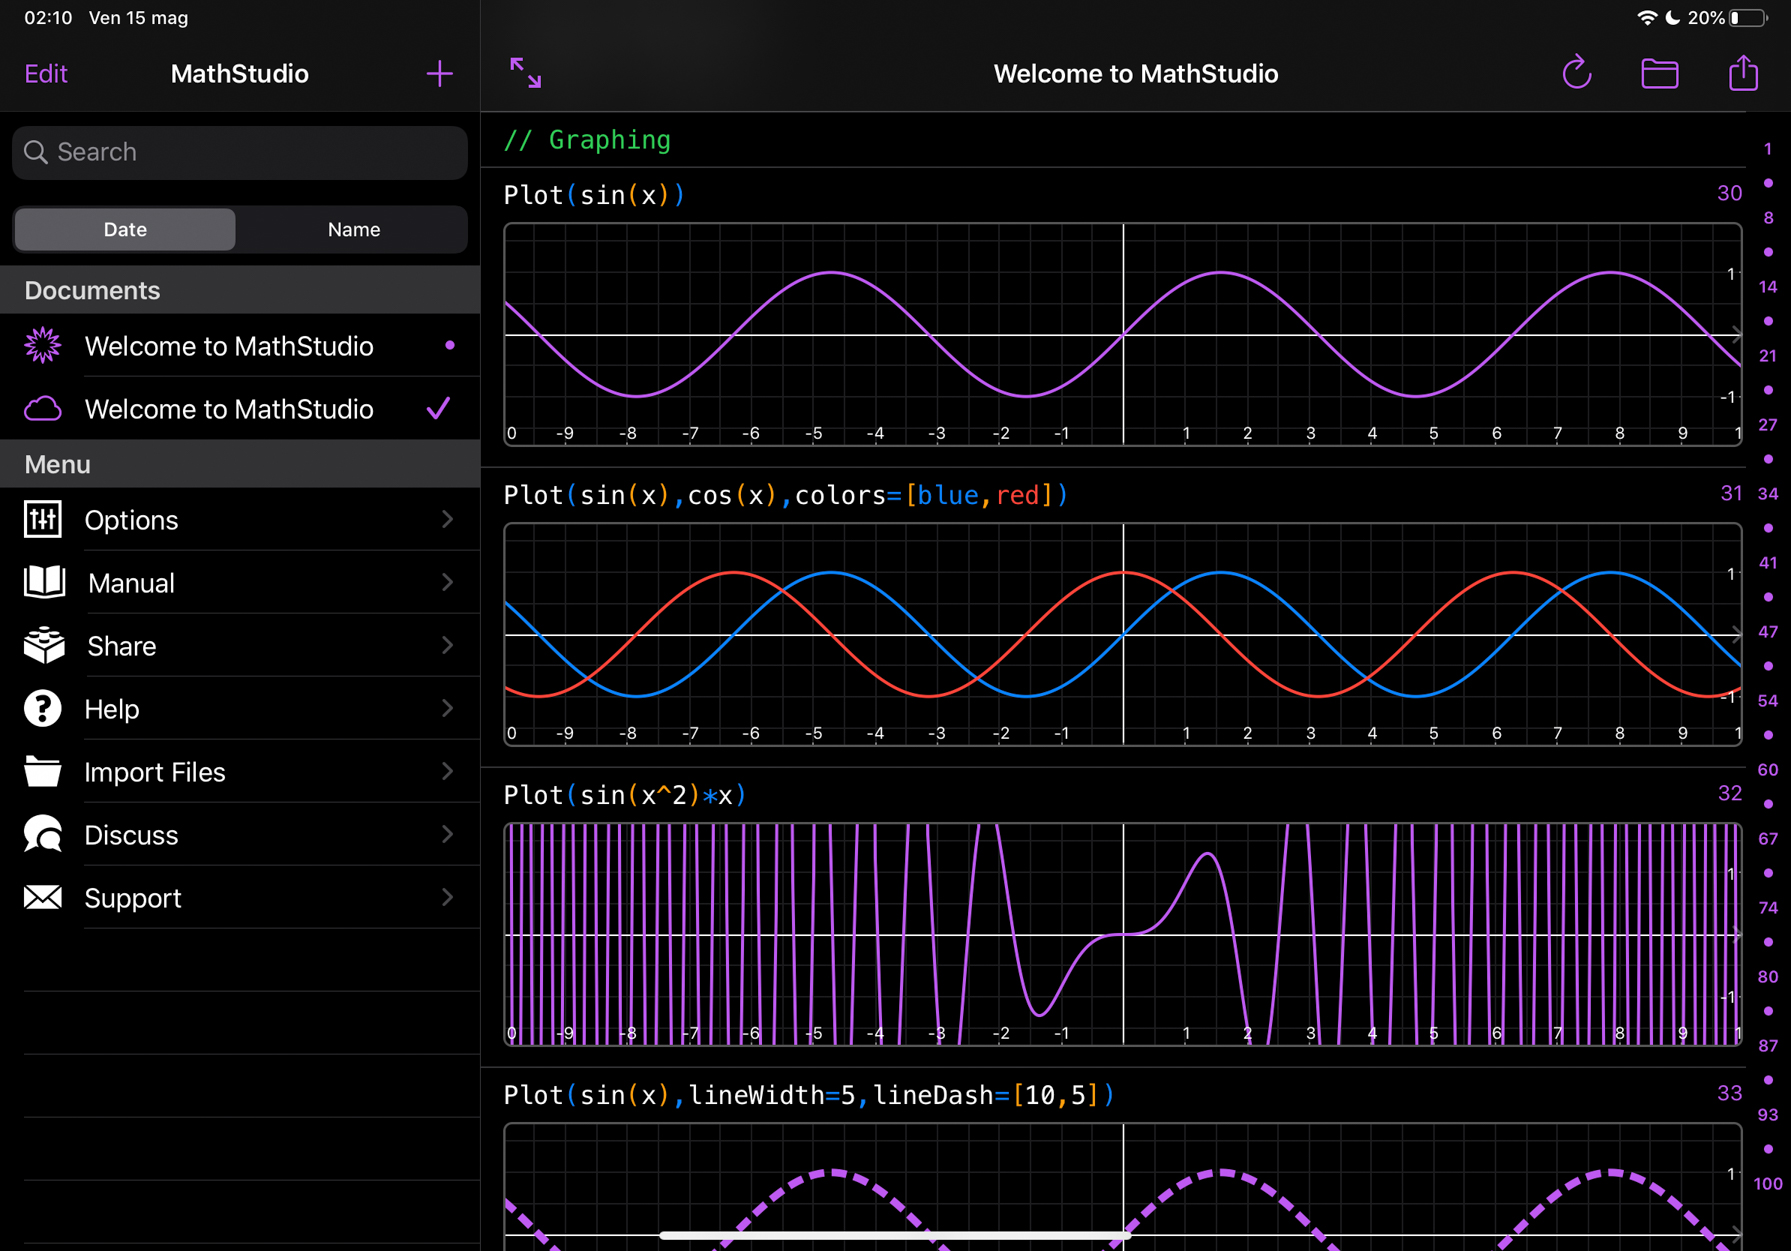
Task: Toggle fullscreen with the expand arrows icon
Action: pos(526,73)
